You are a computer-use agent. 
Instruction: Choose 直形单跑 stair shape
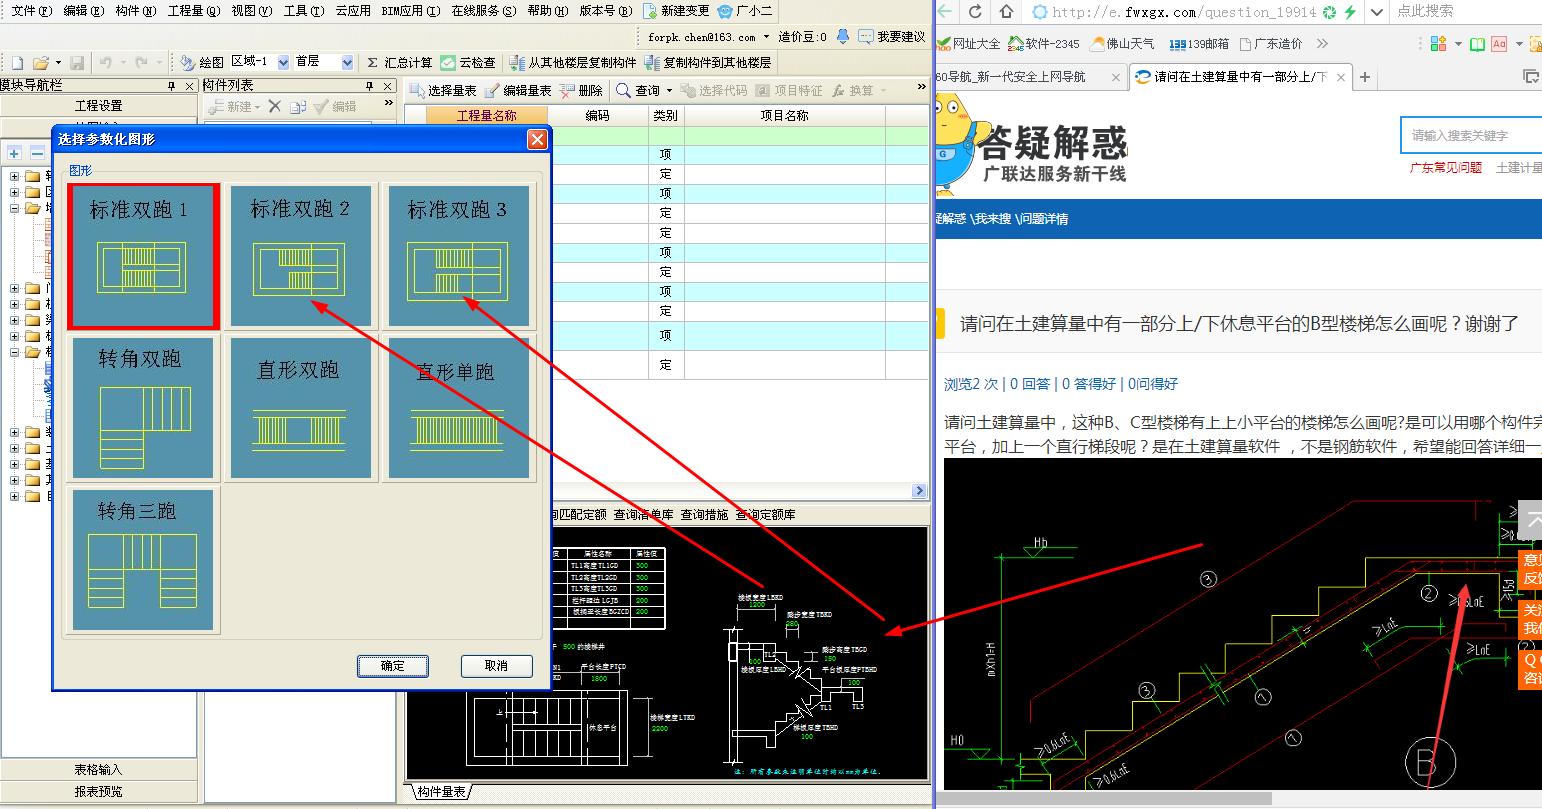click(458, 409)
